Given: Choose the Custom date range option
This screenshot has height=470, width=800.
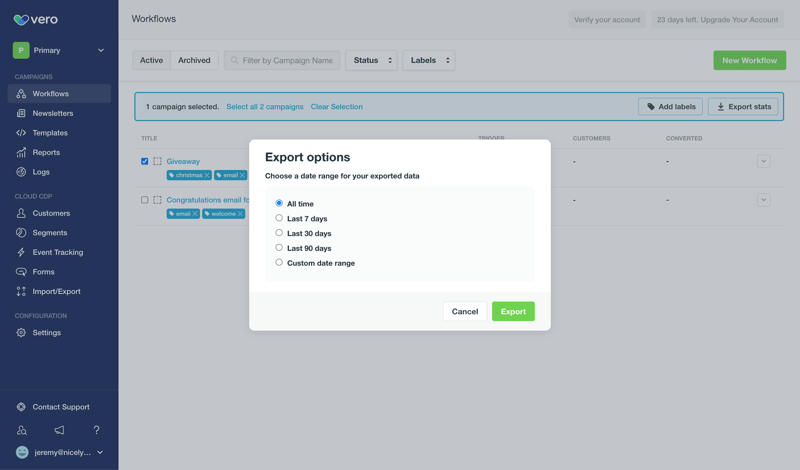Looking at the screenshot, I should point(279,263).
